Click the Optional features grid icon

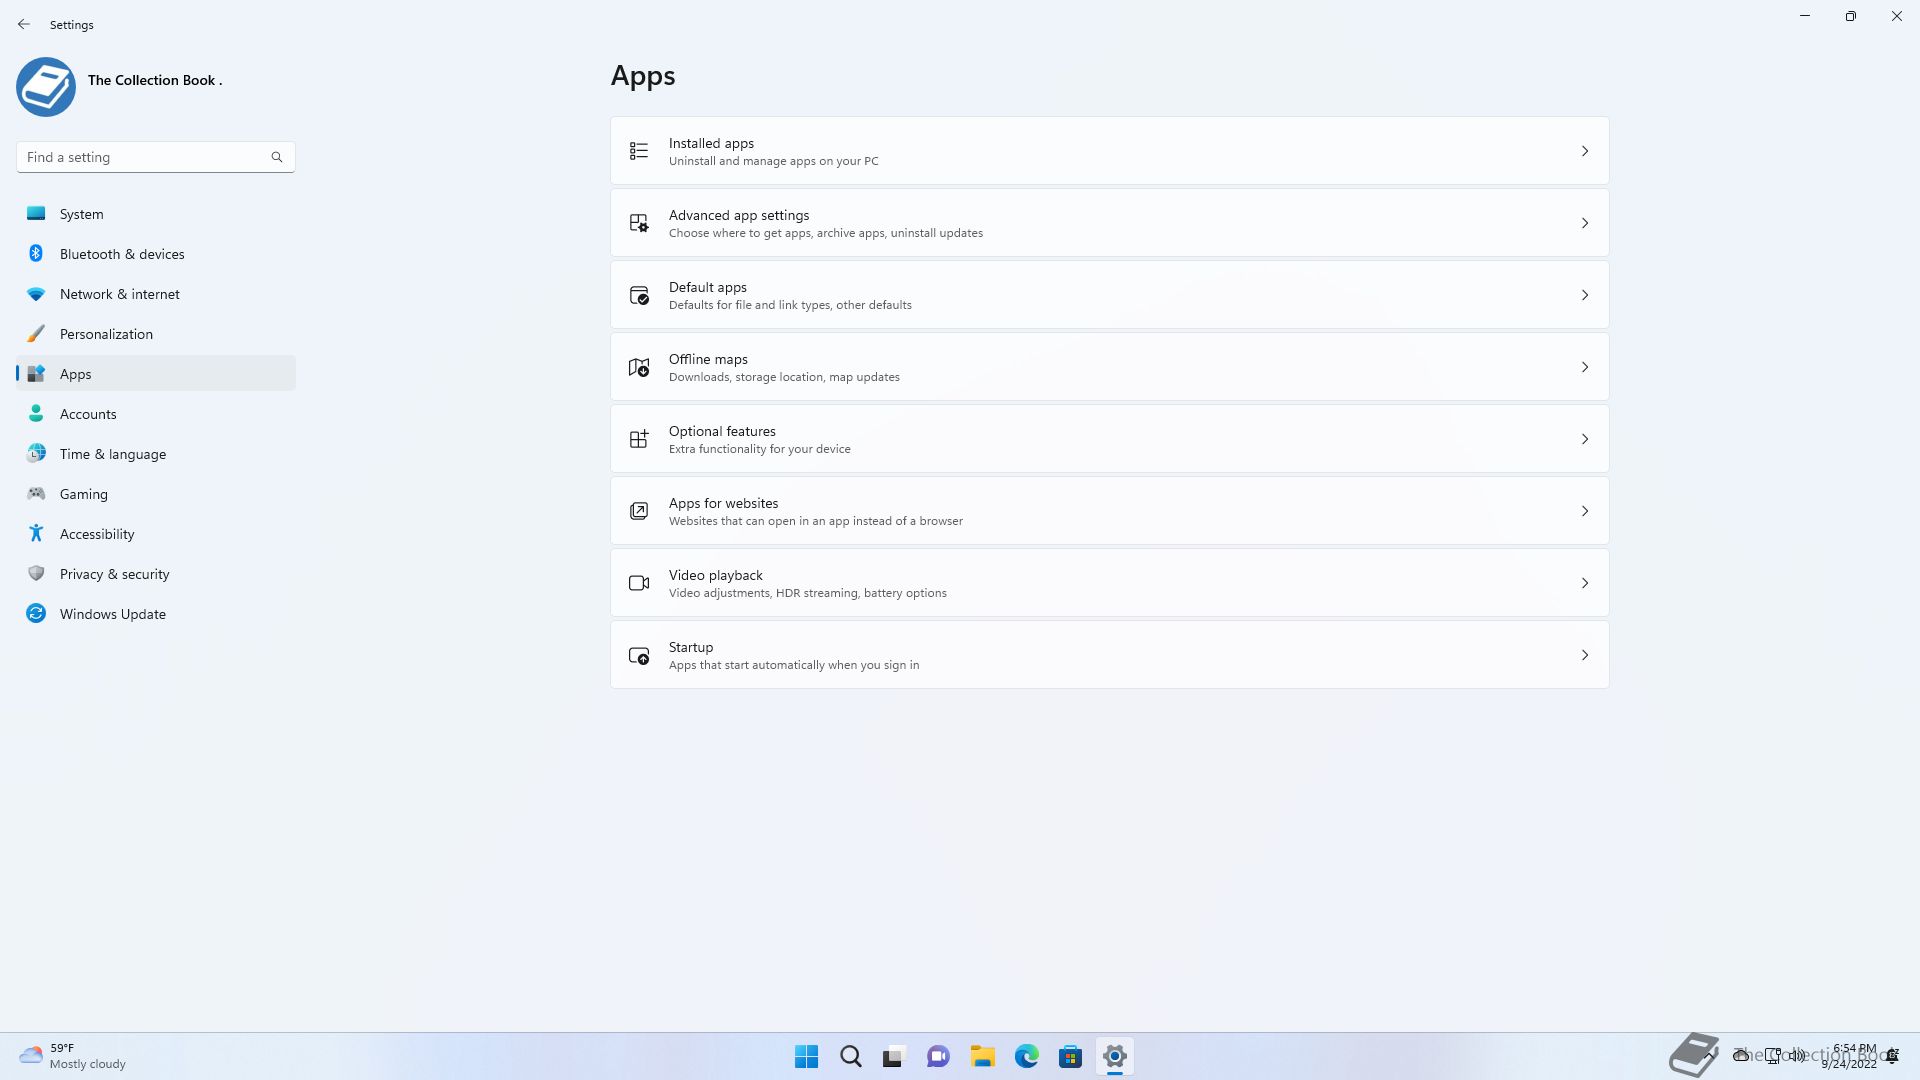pos(639,439)
